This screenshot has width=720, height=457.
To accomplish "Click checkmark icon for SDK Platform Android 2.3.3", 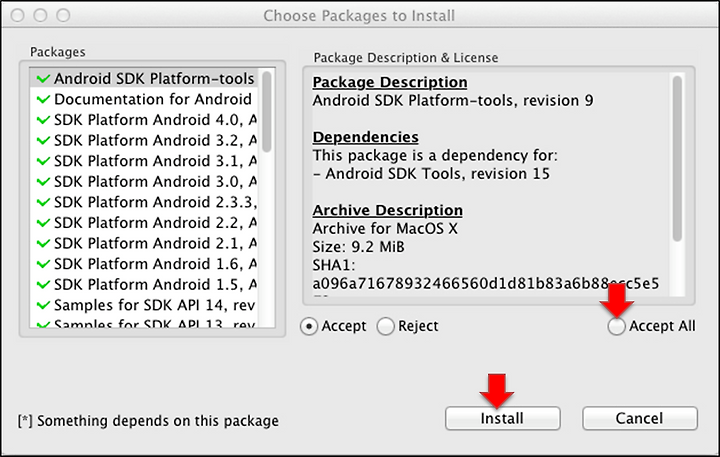I will click(43, 202).
